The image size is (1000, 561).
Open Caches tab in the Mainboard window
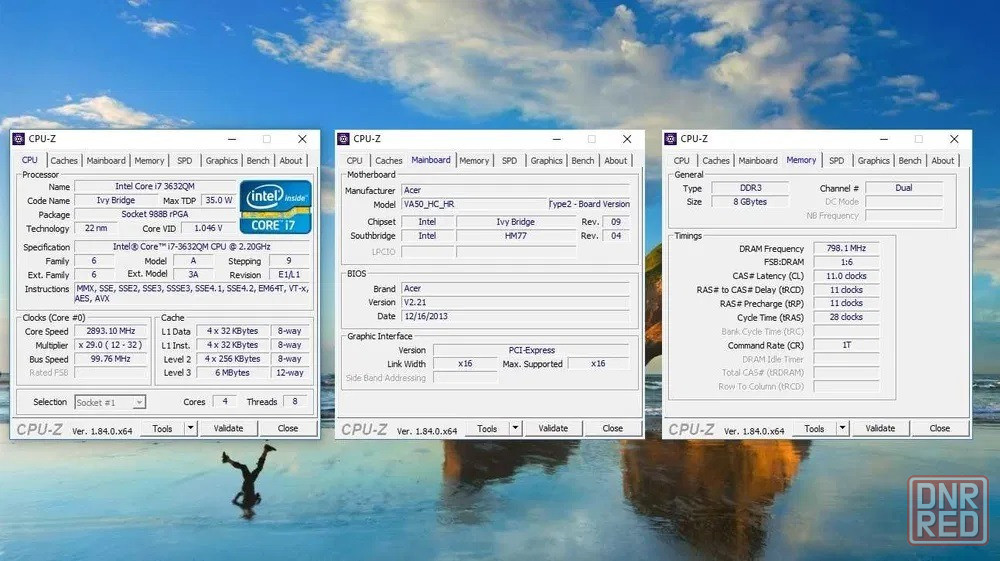coord(388,161)
